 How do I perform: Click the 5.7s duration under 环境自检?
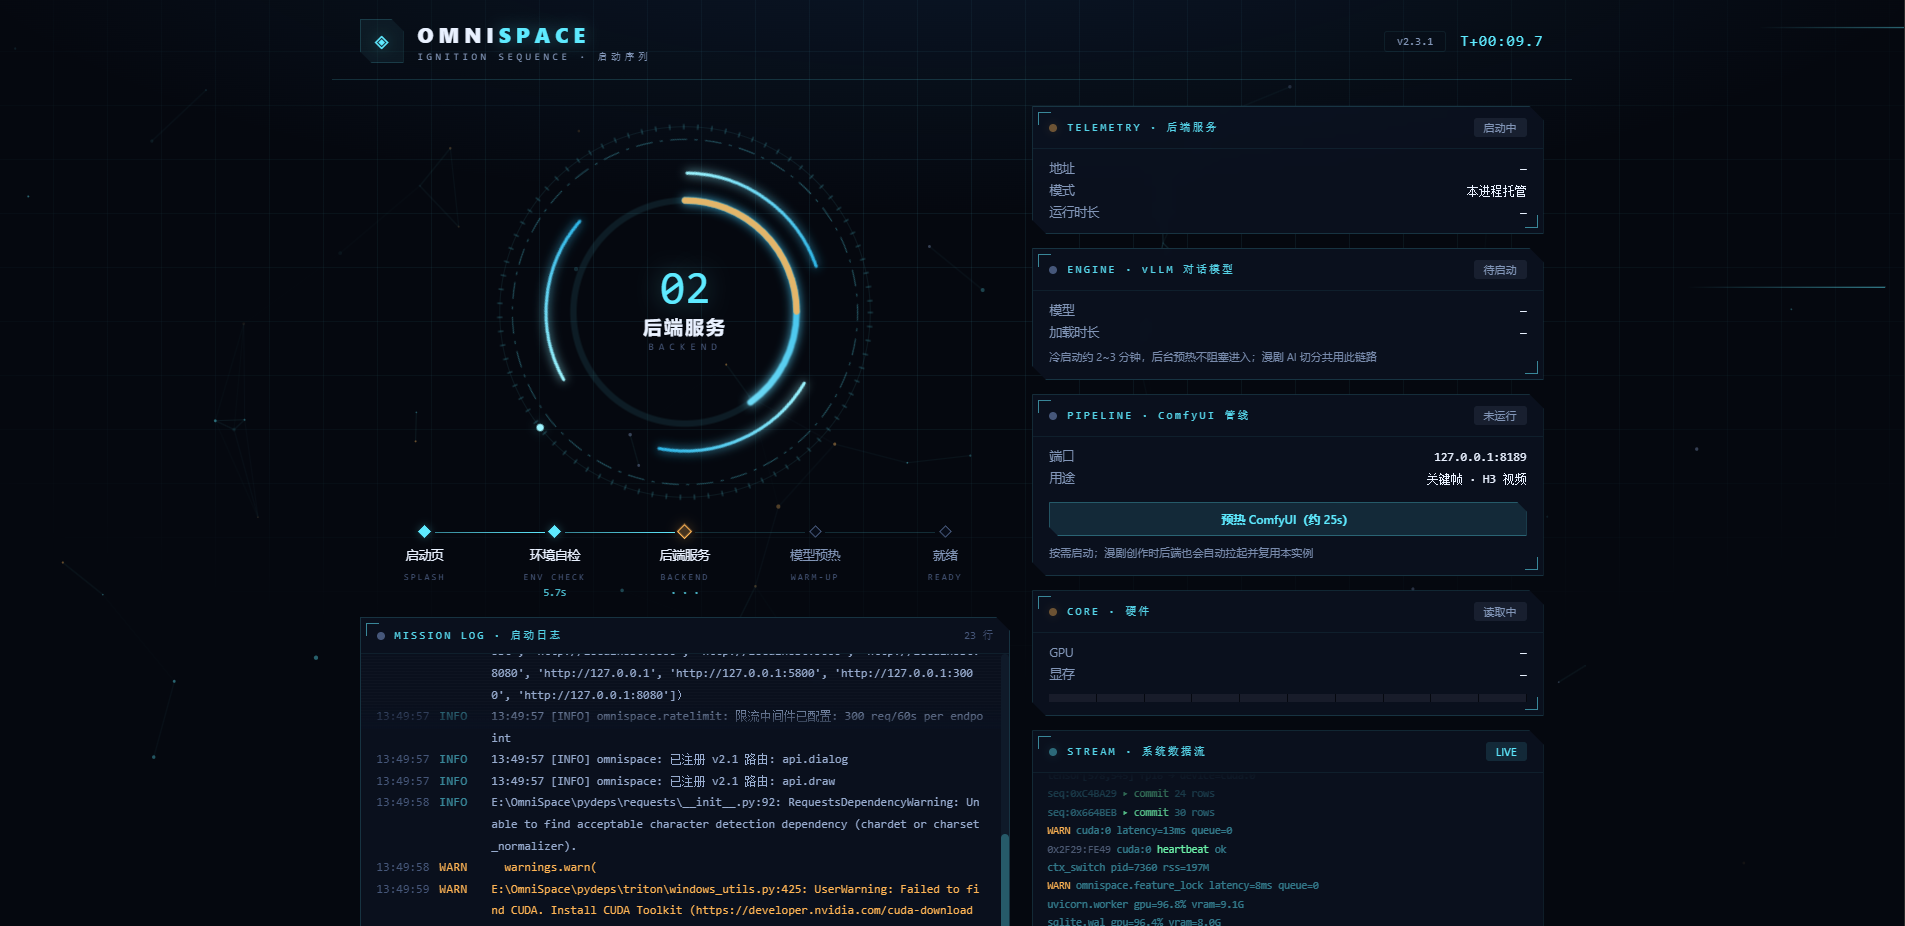pos(555,593)
